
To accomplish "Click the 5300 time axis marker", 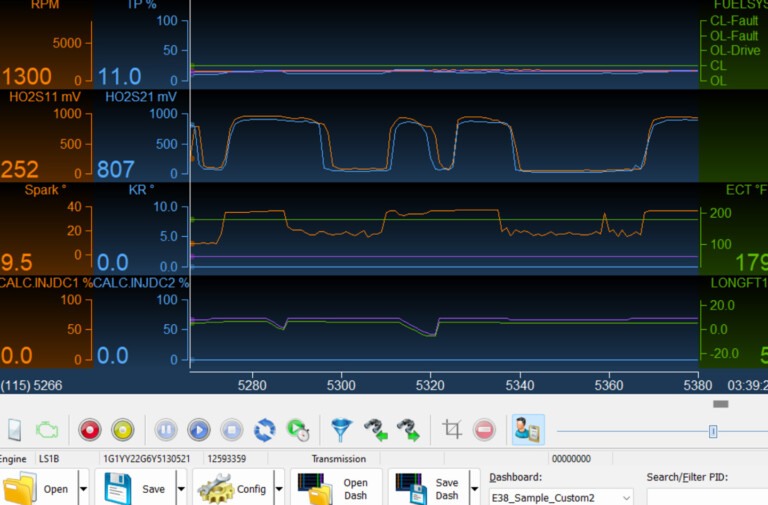I will (x=341, y=385).
